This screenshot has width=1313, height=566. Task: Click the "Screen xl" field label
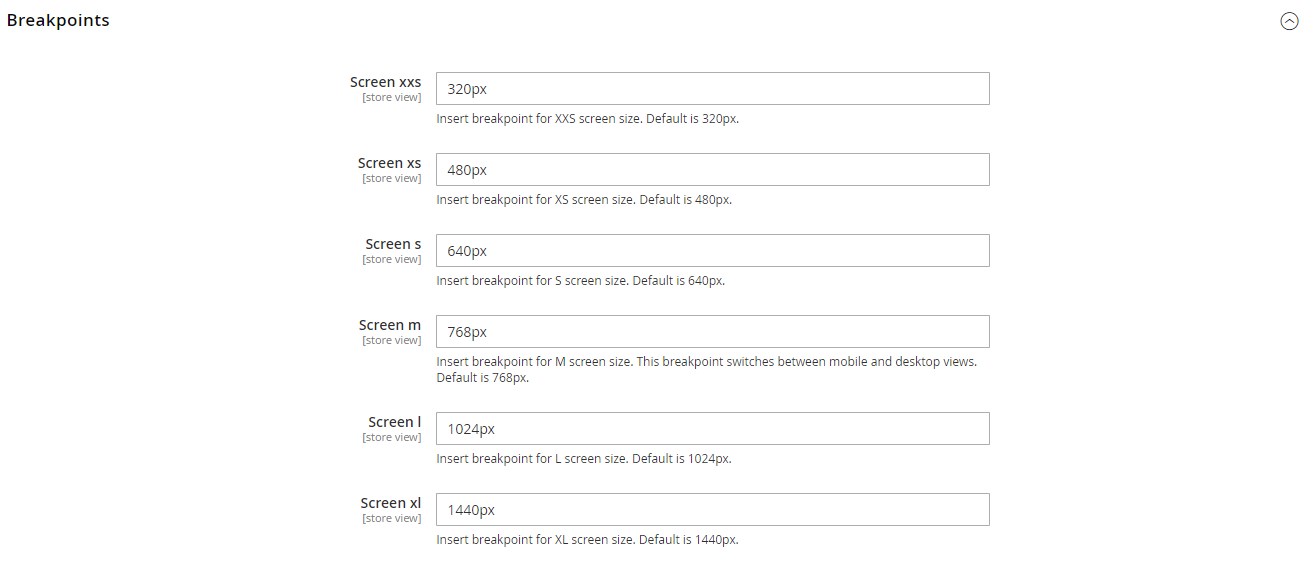(390, 503)
